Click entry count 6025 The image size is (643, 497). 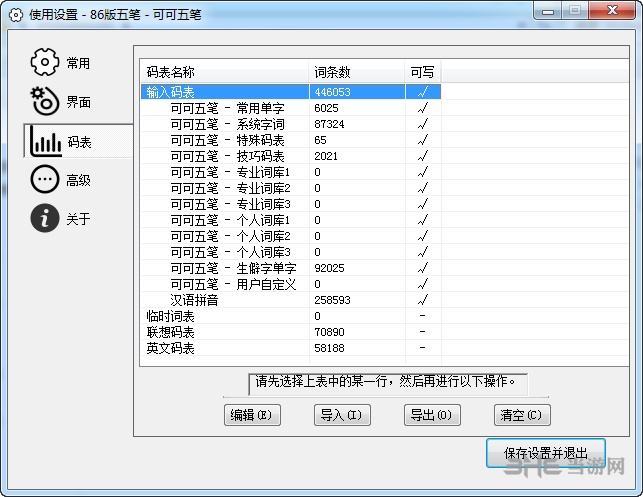(326, 108)
